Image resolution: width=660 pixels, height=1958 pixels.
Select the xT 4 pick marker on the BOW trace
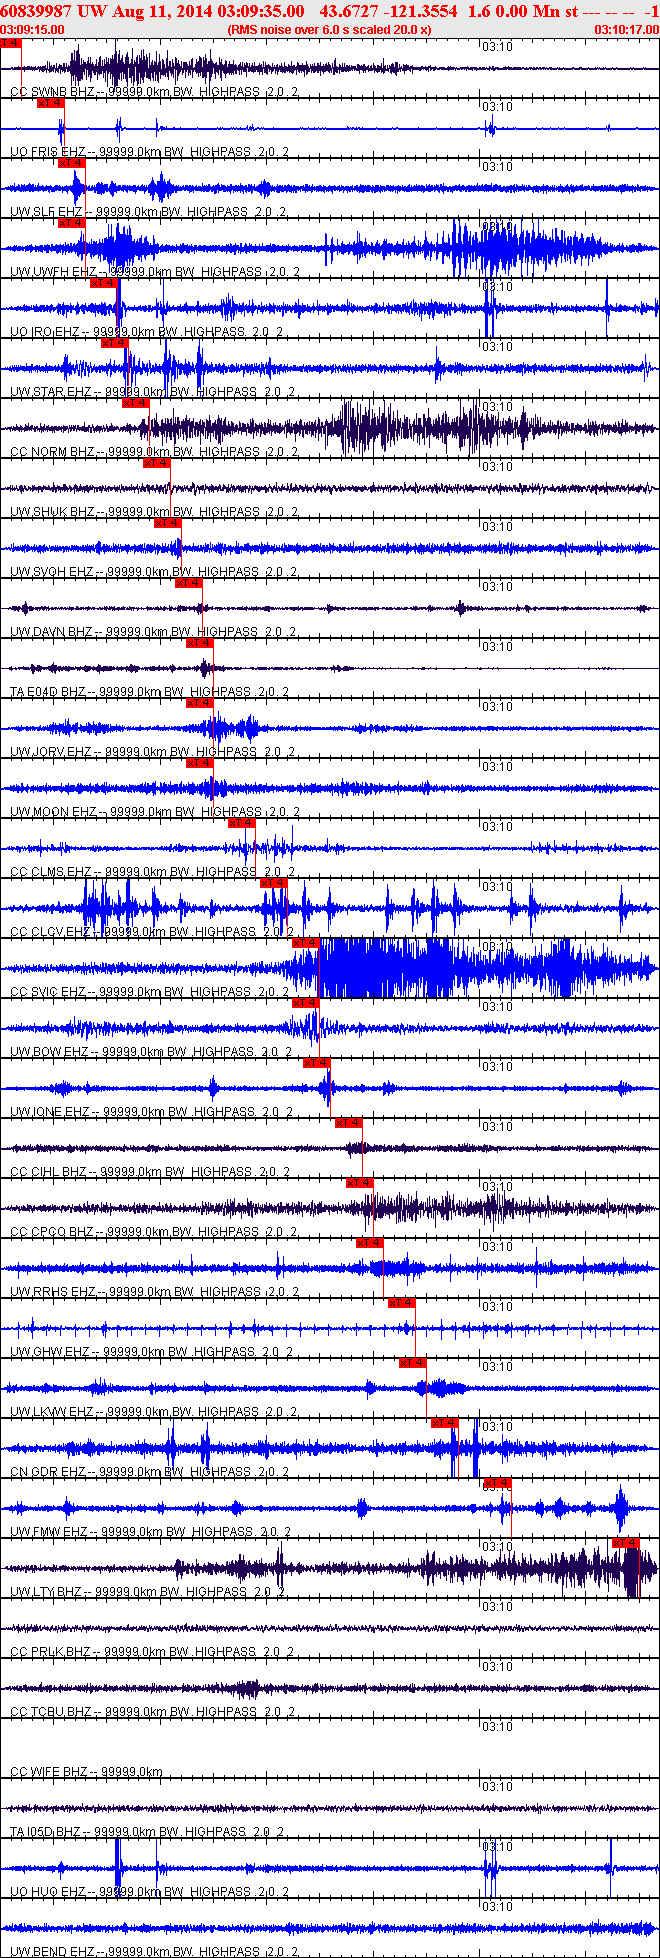[306, 1003]
